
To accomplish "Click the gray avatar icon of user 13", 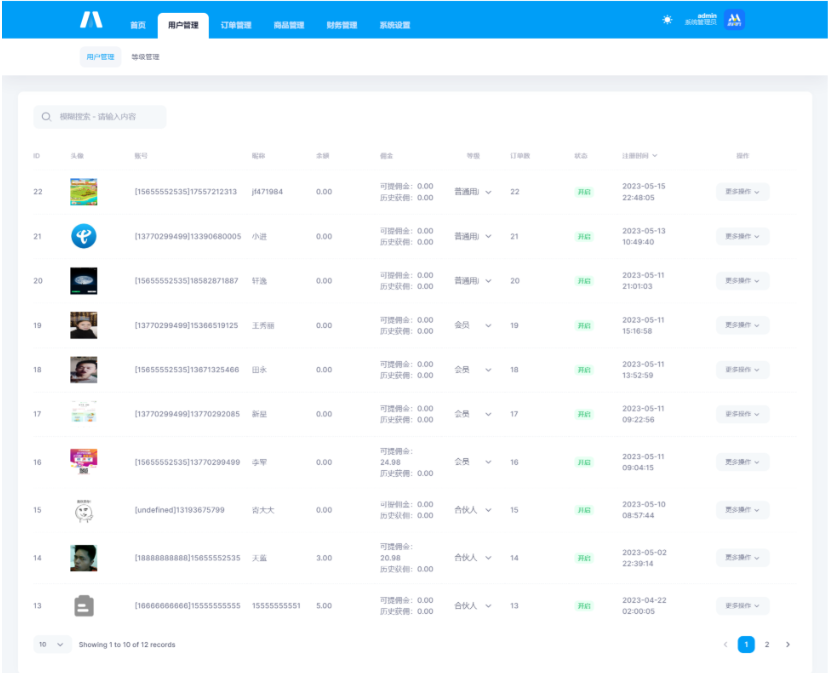I will pyautogui.click(x=84, y=606).
